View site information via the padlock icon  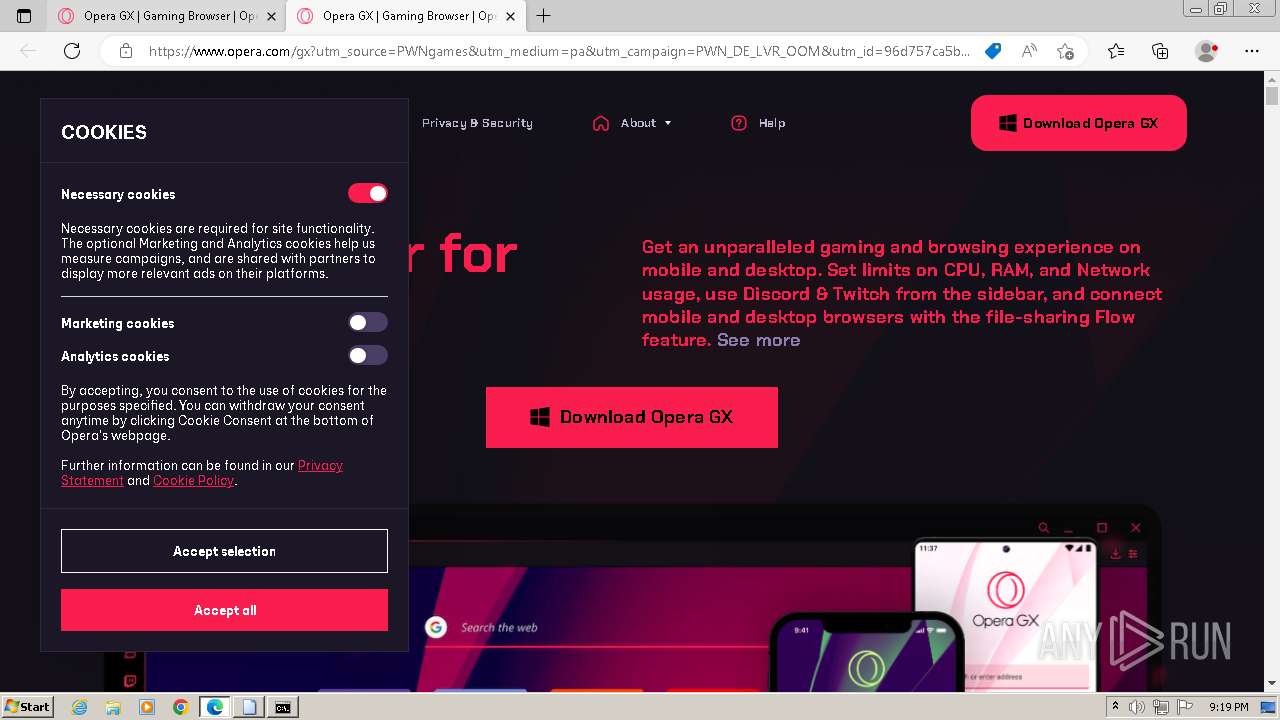coord(125,51)
